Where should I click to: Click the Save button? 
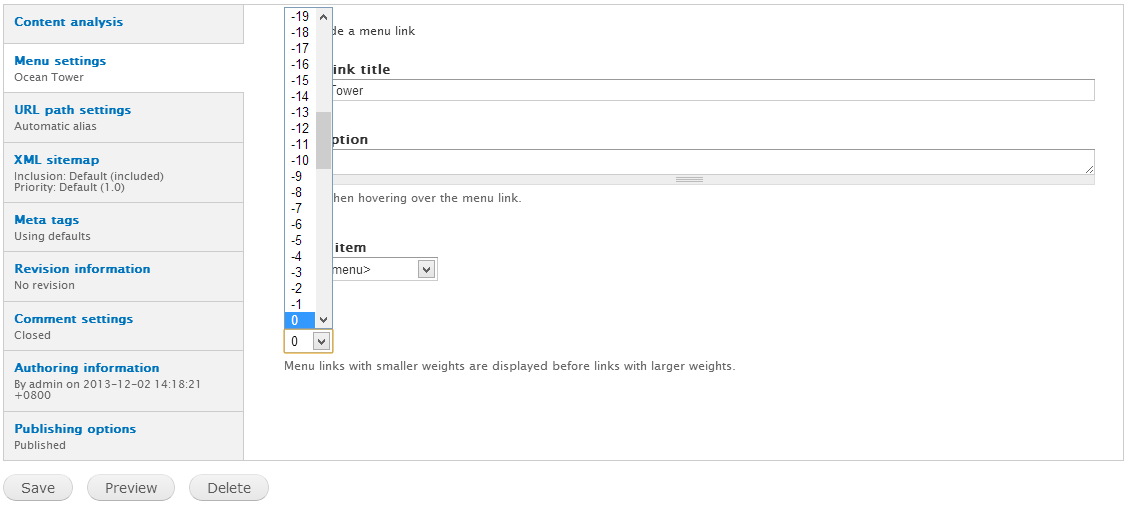(38, 488)
